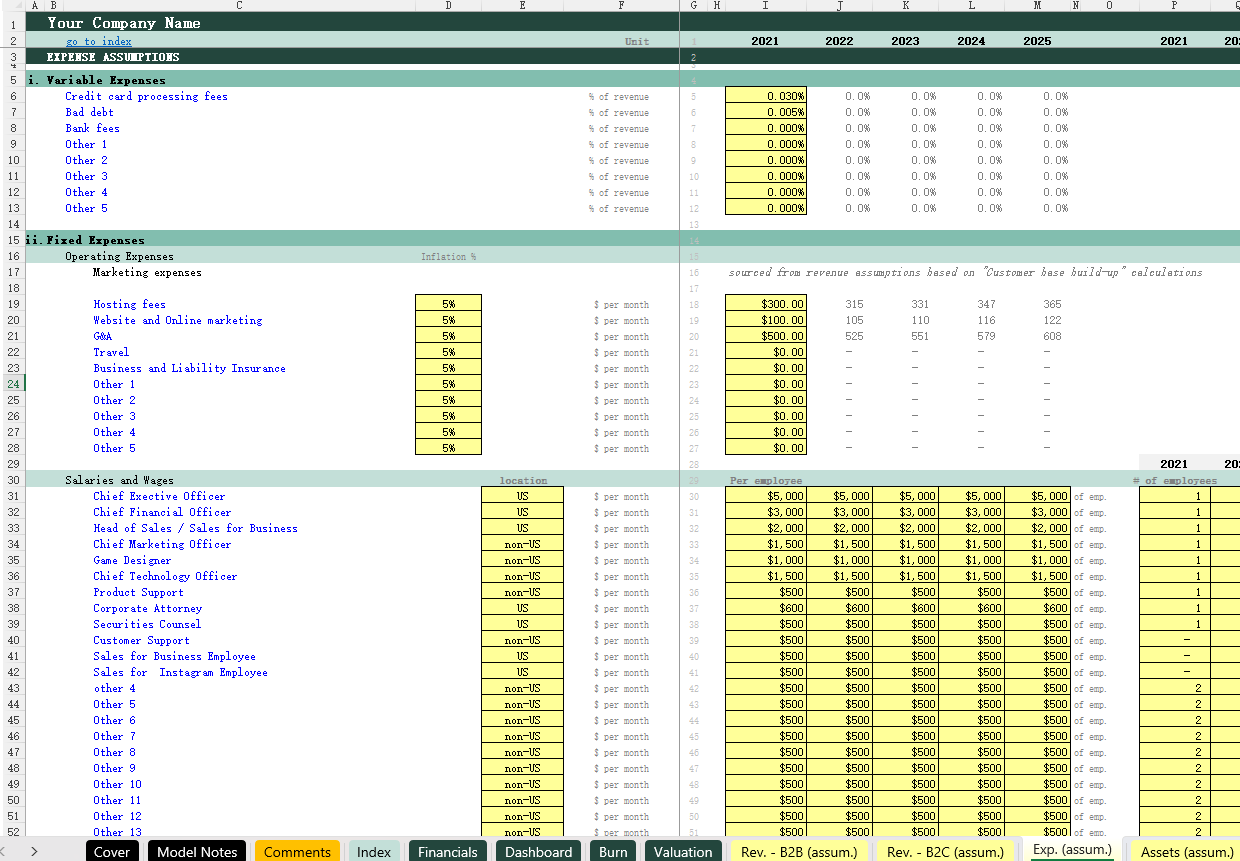Screen dimensions: 1240x861
Task: Click the sheet tabs scroll-right arrow
Action: [34, 851]
